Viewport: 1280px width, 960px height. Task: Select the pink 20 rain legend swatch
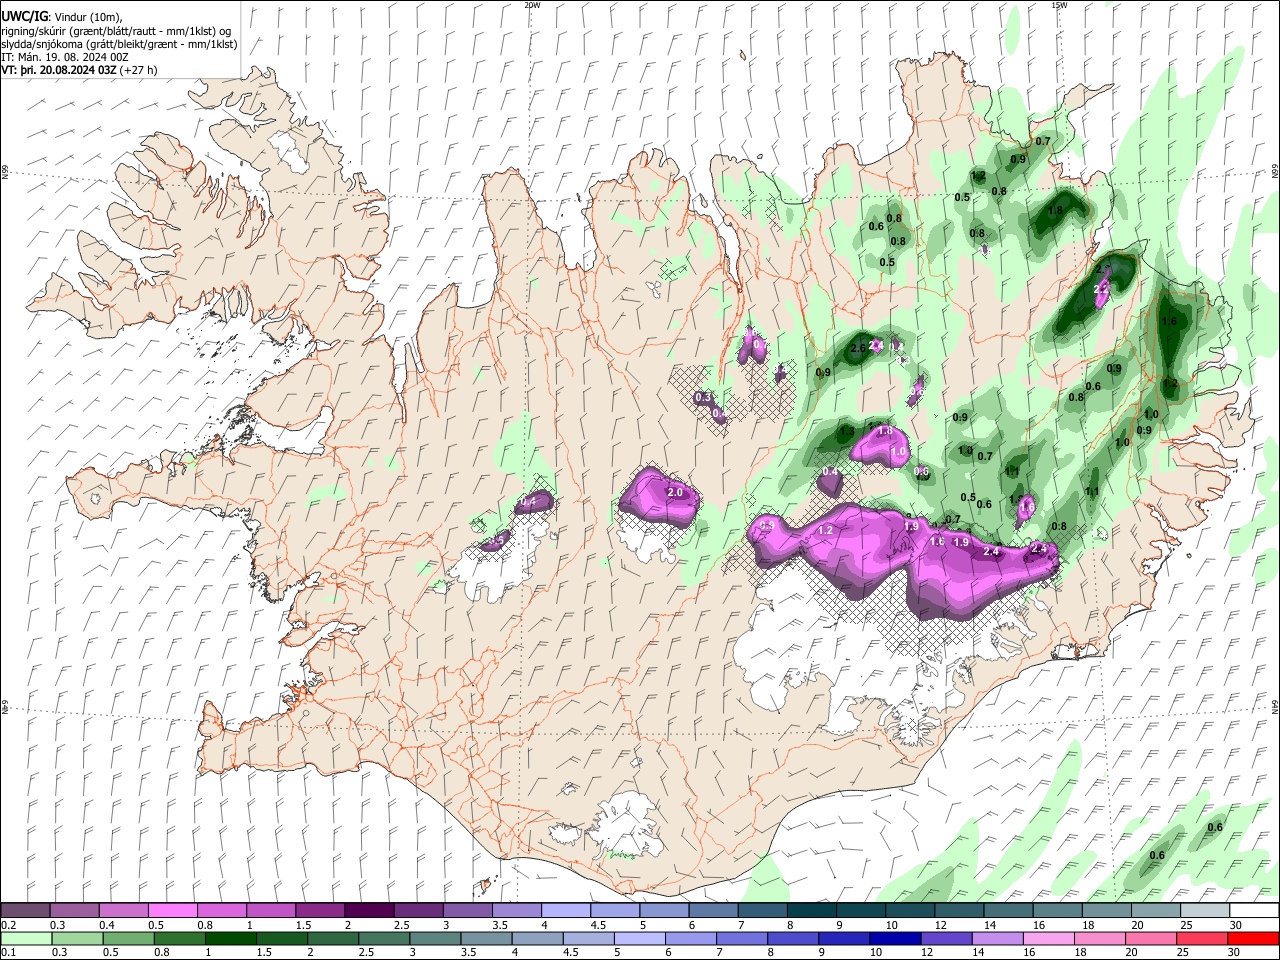(x=1150, y=938)
